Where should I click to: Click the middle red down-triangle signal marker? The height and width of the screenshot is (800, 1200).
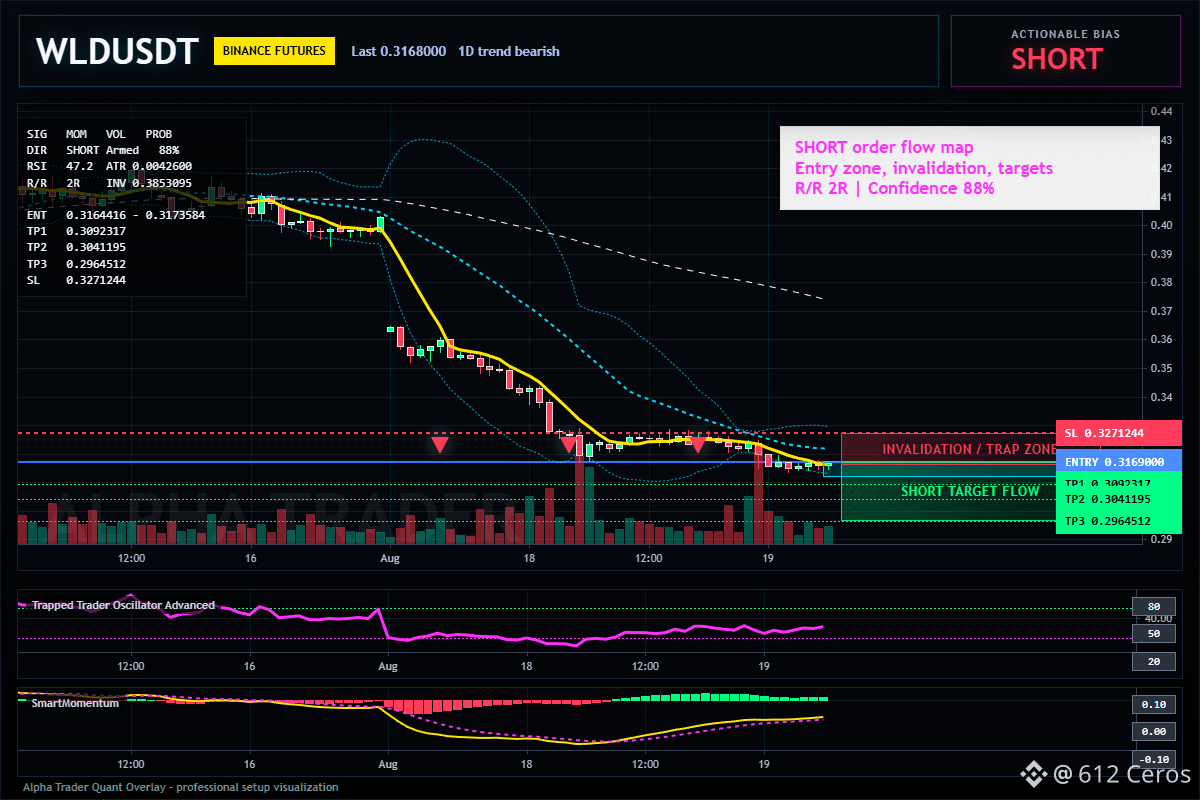(x=569, y=444)
